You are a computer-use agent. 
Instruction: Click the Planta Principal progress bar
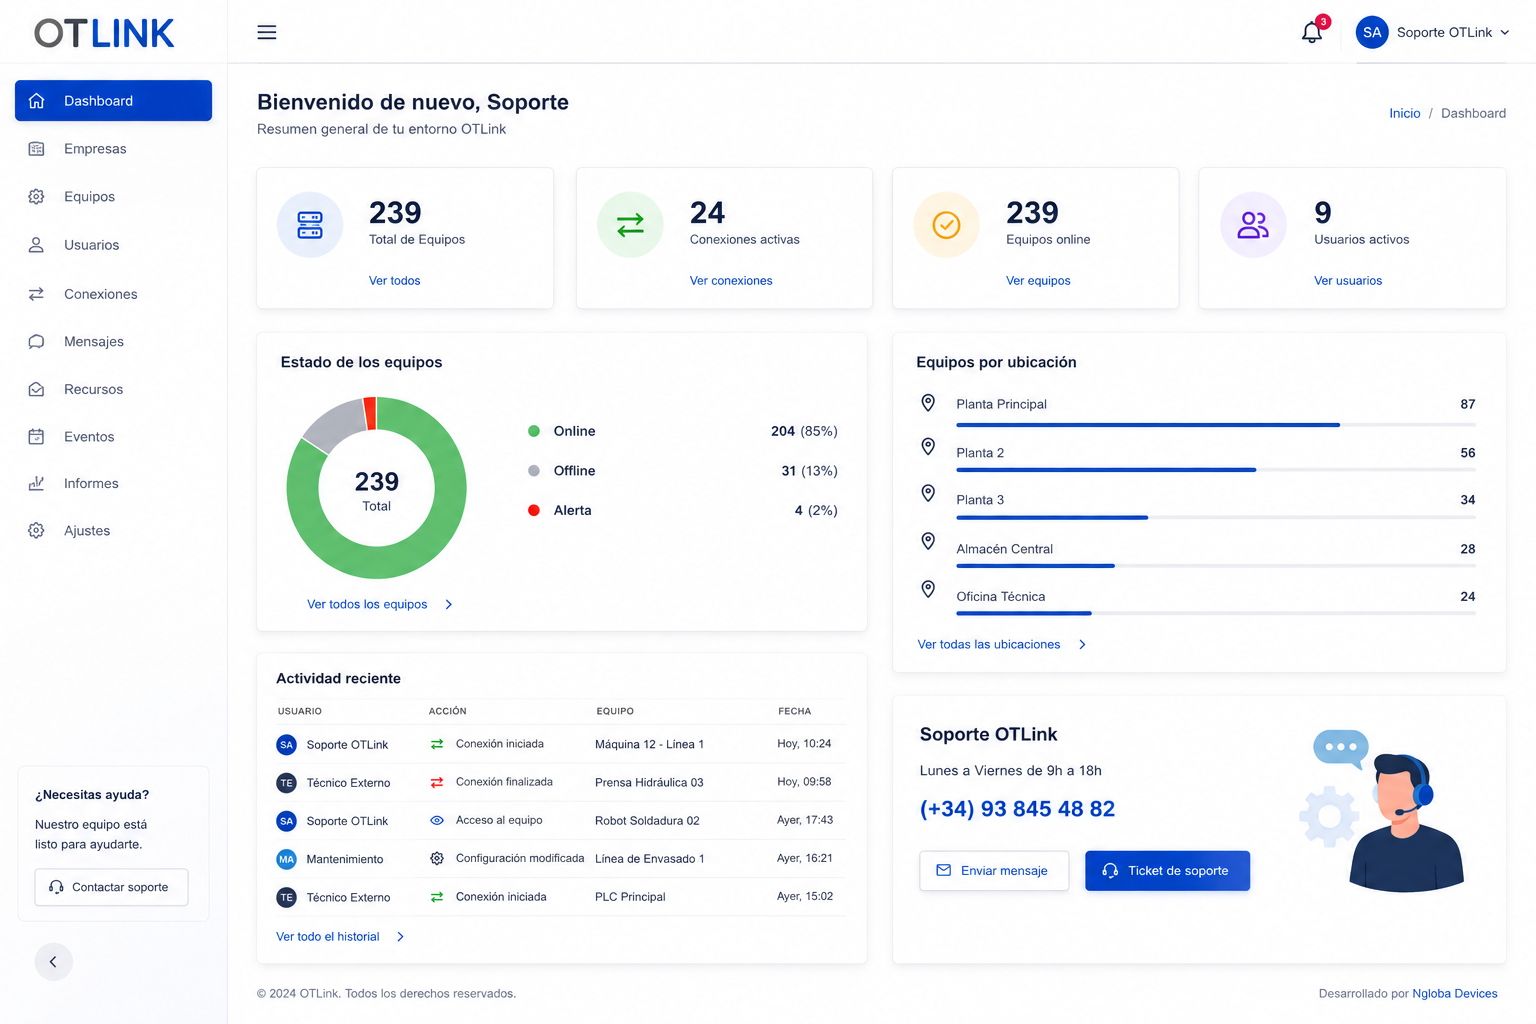pyautogui.click(x=1215, y=425)
